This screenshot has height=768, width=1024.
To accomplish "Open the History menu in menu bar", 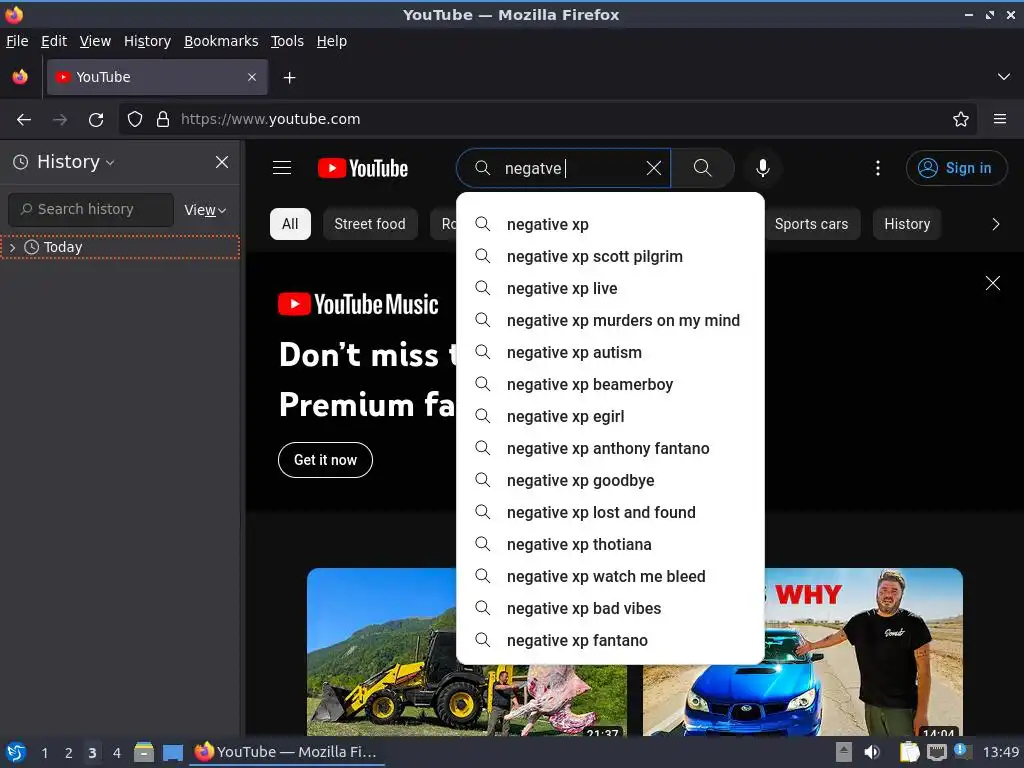I will pyautogui.click(x=147, y=41).
